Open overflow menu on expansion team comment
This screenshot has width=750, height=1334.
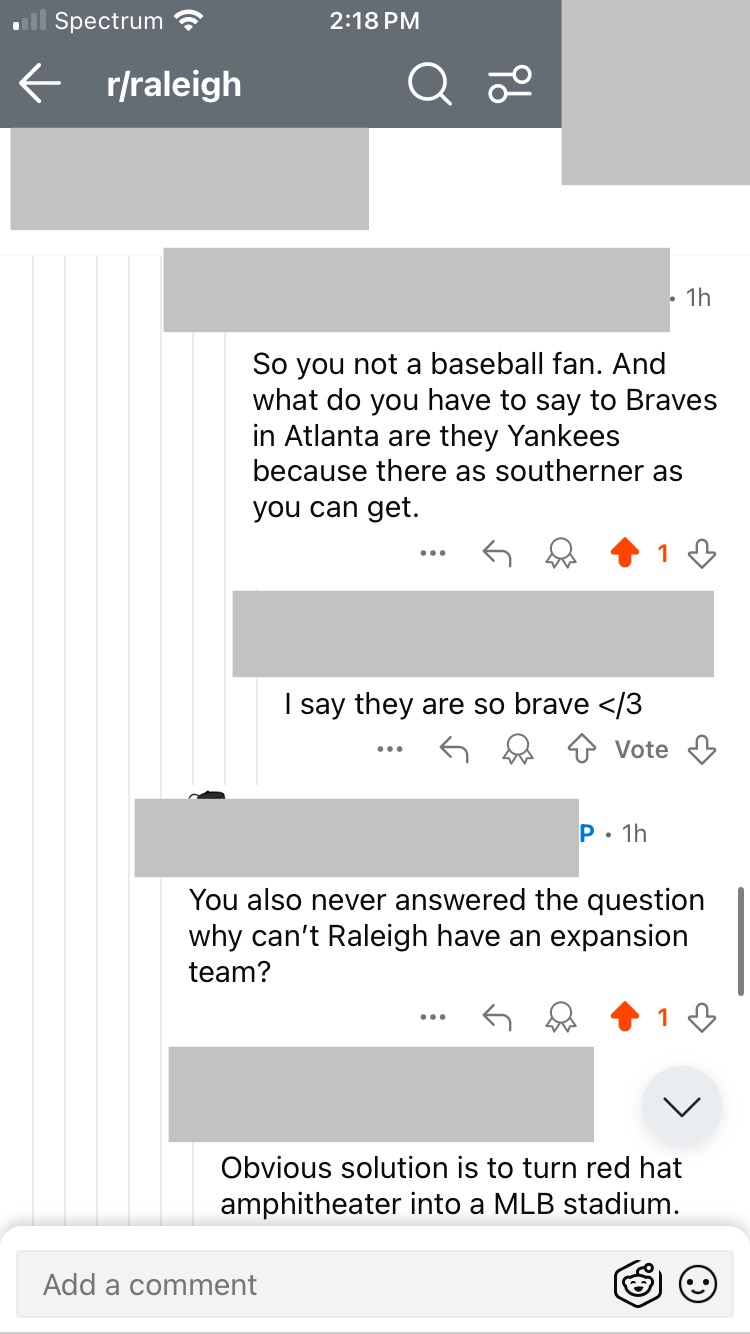click(433, 1018)
